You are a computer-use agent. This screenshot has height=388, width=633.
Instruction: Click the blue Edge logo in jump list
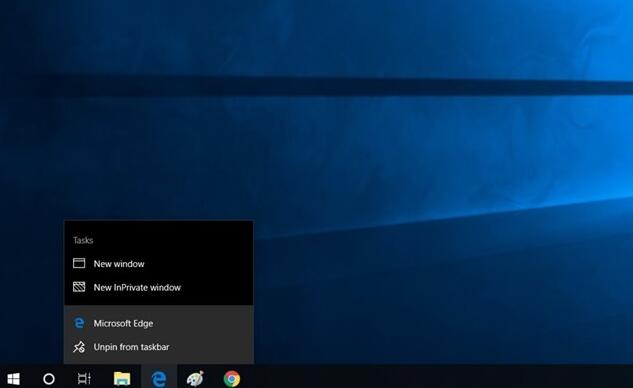click(x=79, y=323)
